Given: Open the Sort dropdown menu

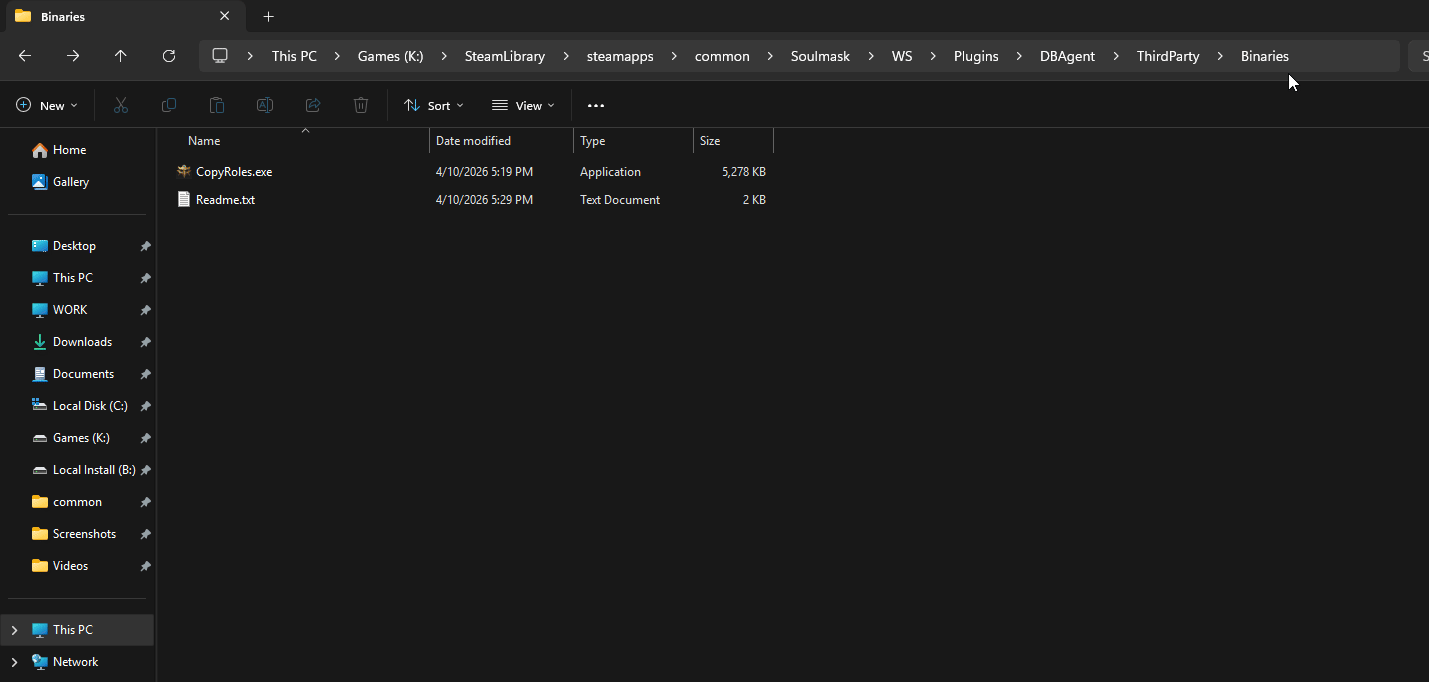Looking at the screenshot, I should [433, 105].
